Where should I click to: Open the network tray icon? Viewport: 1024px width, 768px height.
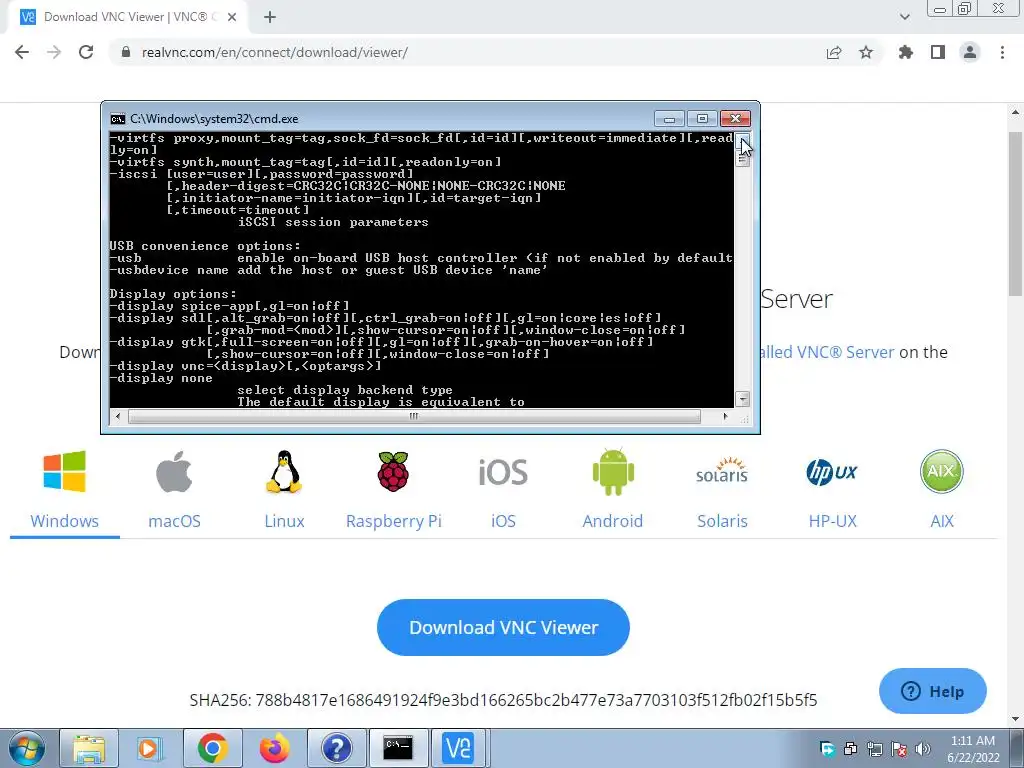875,748
